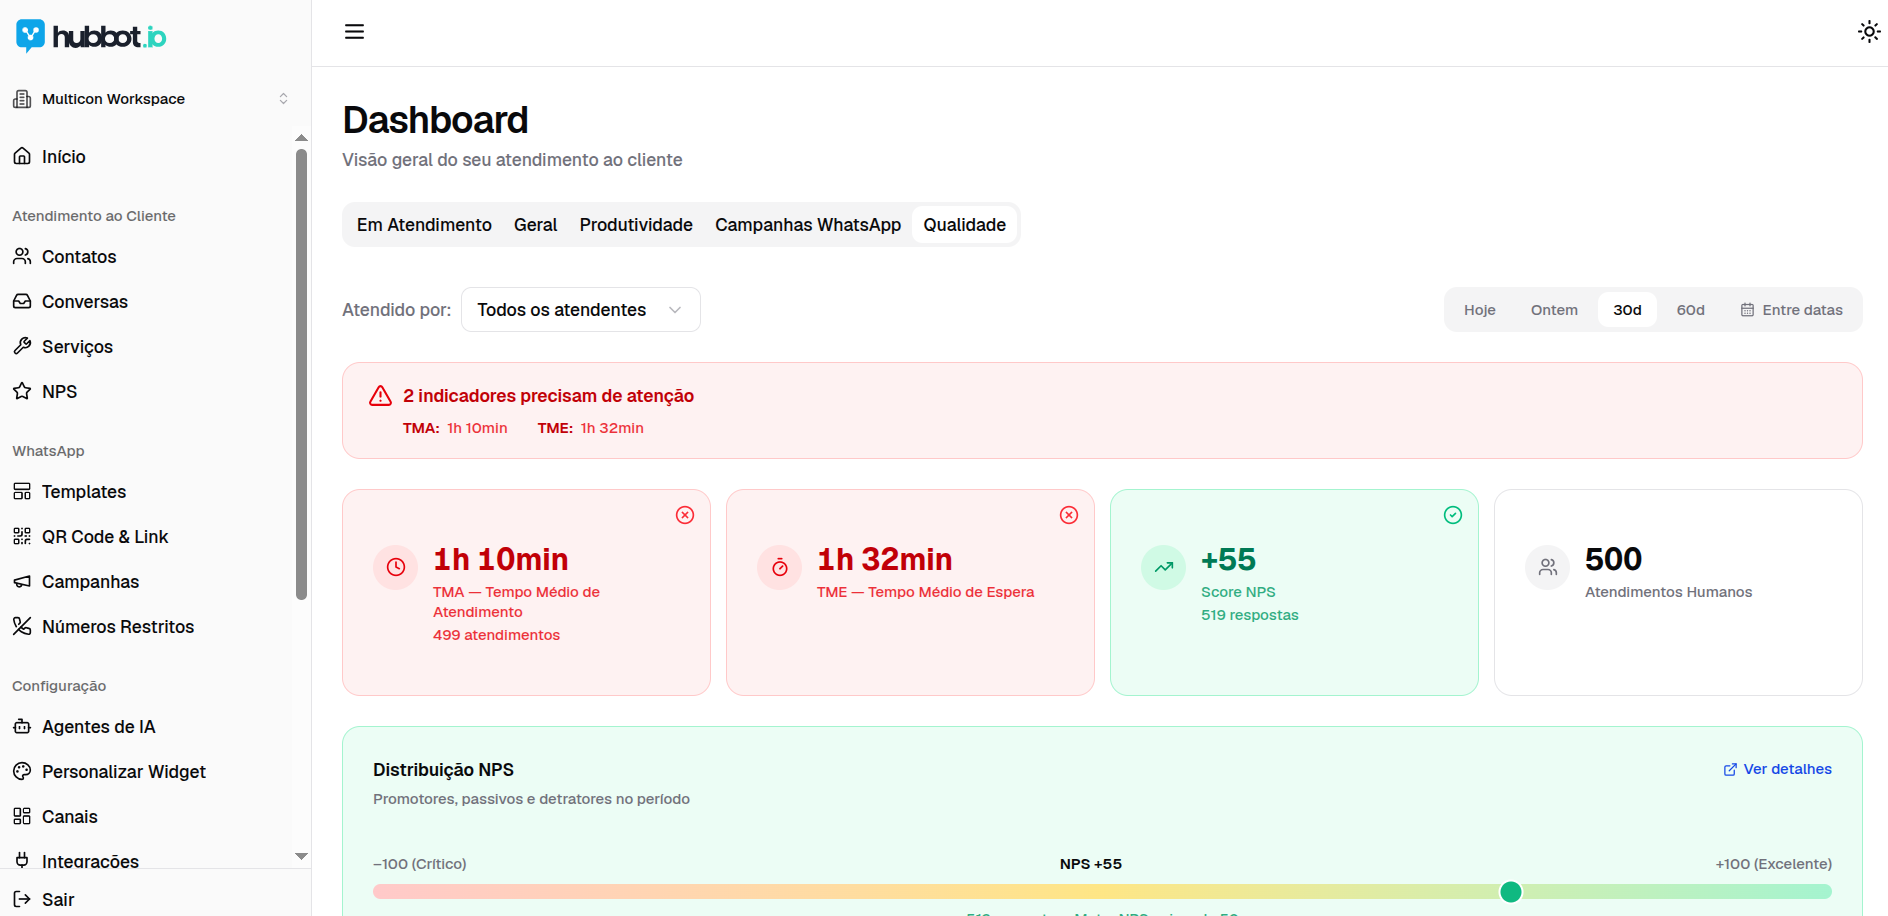This screenshot has width=1888, height=916.
Task: Click the warning triangle alert icon
Action: tap(380, 396)
